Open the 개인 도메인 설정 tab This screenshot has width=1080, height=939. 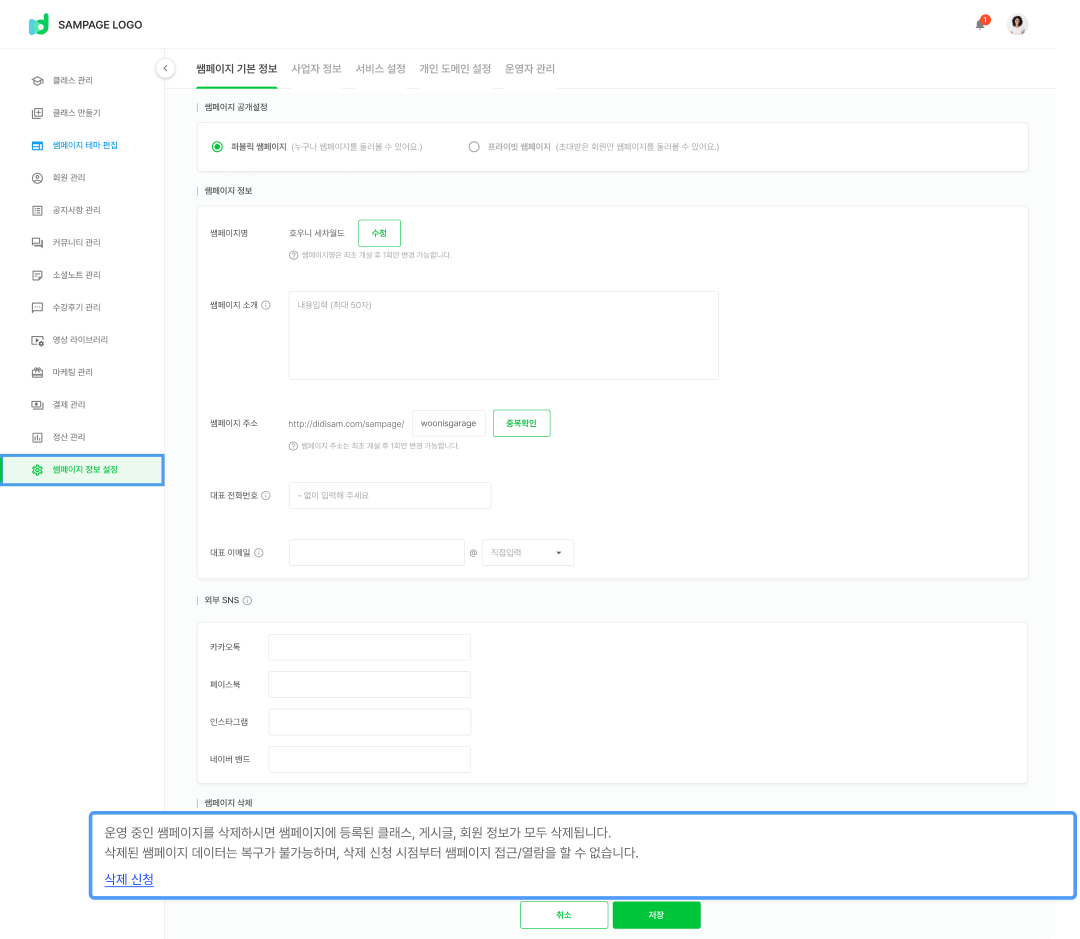455,69
